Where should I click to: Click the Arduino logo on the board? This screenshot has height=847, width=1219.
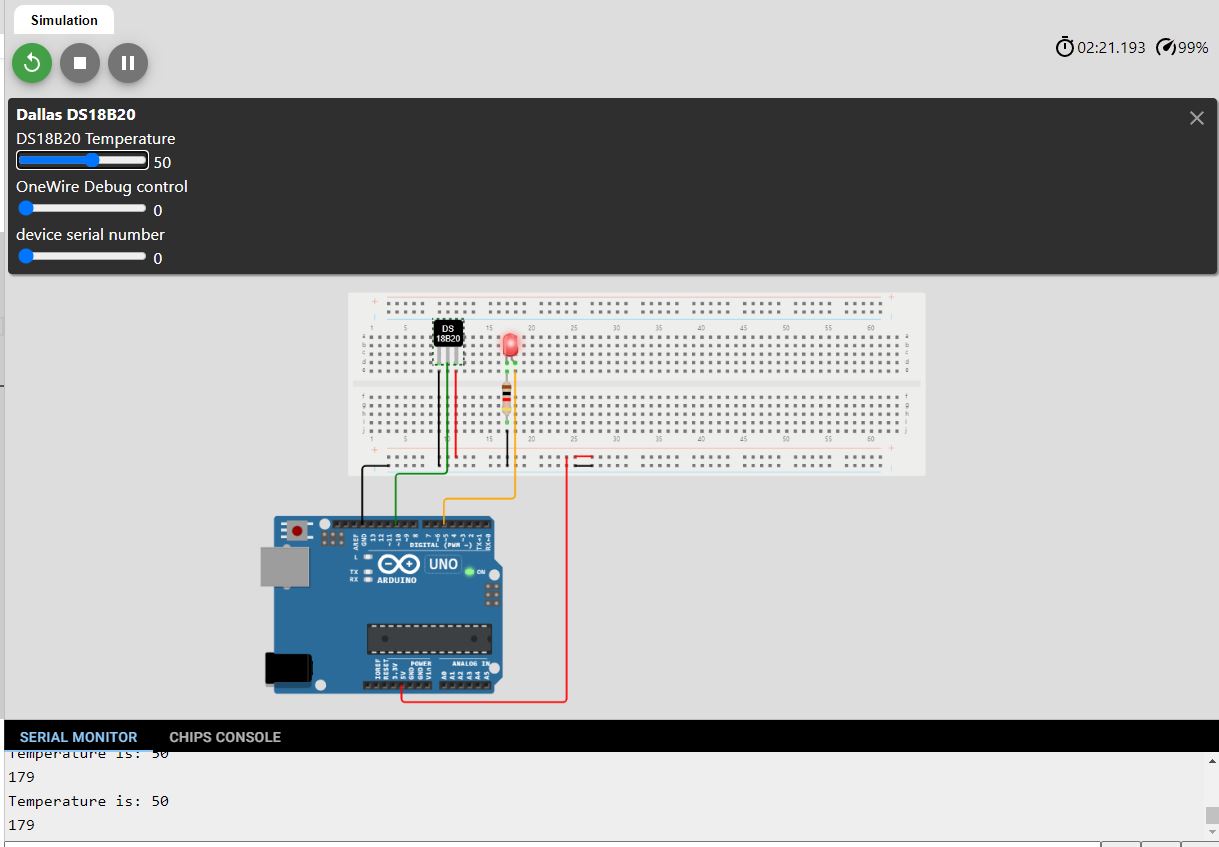pos(399,566)
